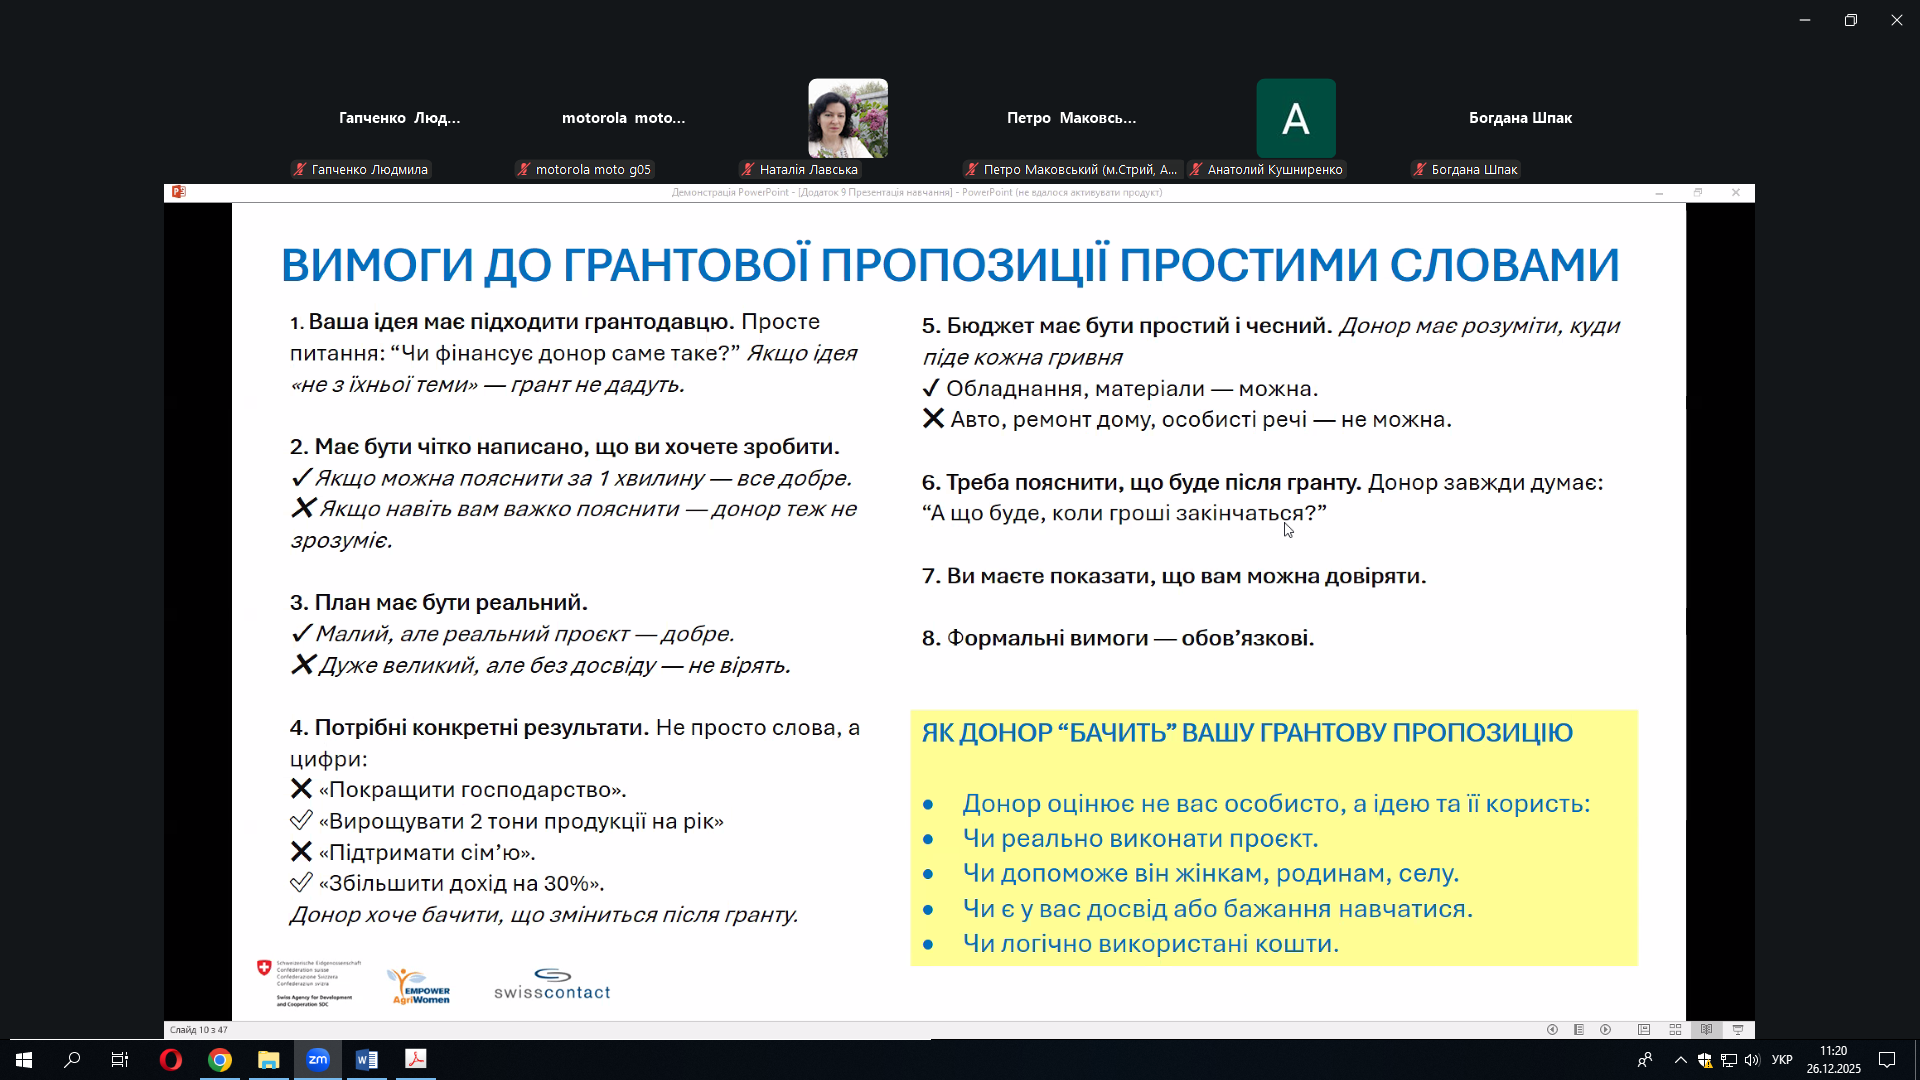Advance to next slide using status bar arrow
This screenshot has width=1920, height=1080.
(1606, 1030)
